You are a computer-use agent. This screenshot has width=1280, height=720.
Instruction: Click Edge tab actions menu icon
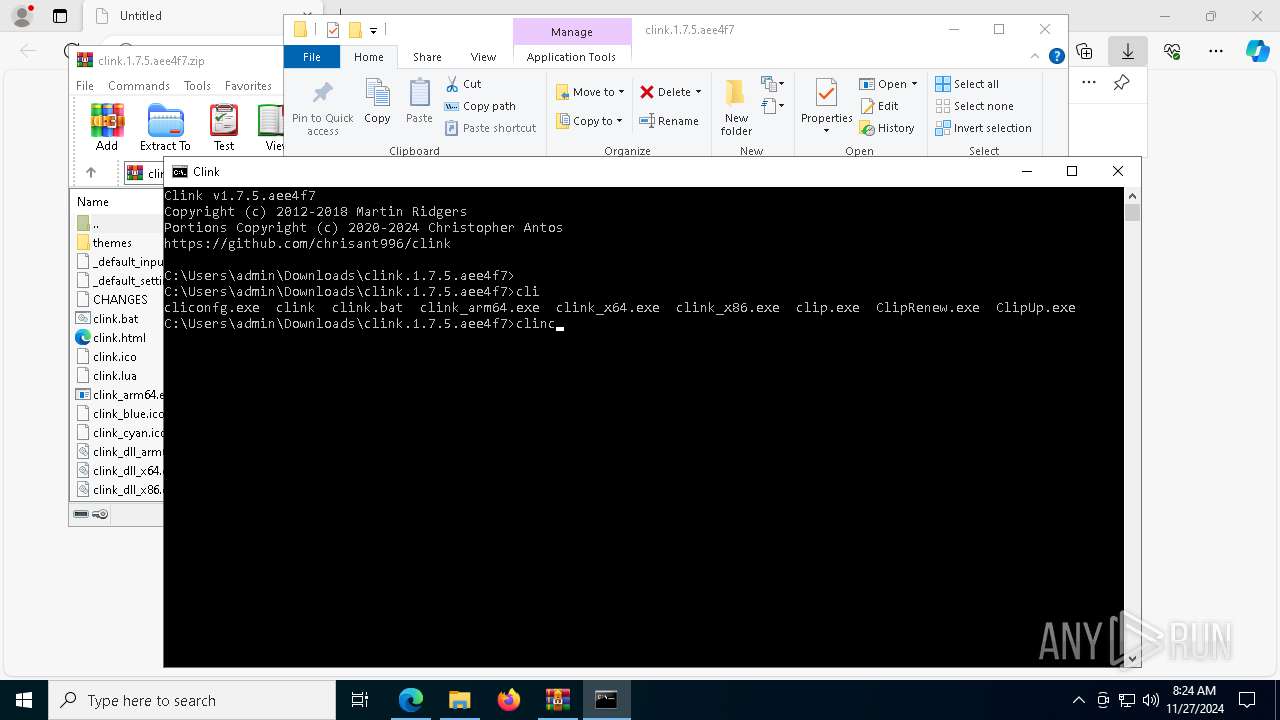[60, 16]
